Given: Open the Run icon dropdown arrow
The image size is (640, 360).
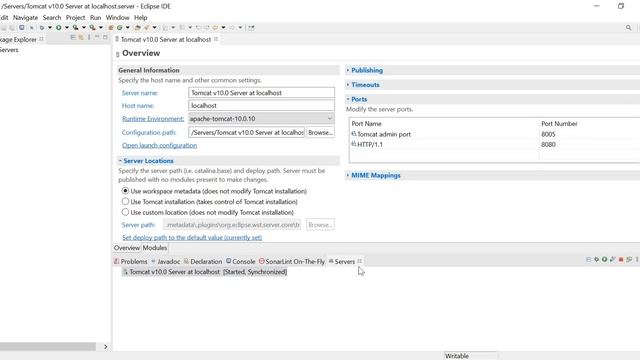Looking at the screenshot, I should [x=67, y=28].
